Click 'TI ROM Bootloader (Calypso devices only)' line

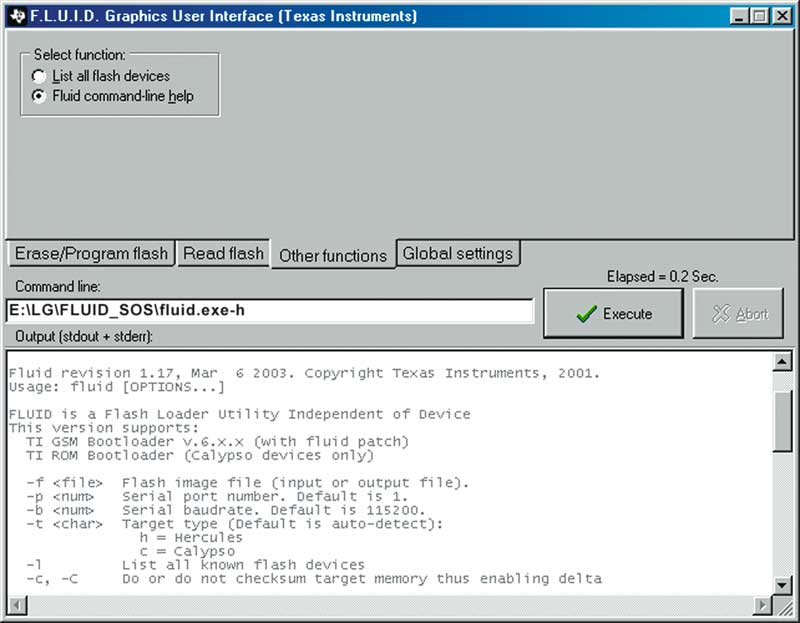[x=200, y=455]
